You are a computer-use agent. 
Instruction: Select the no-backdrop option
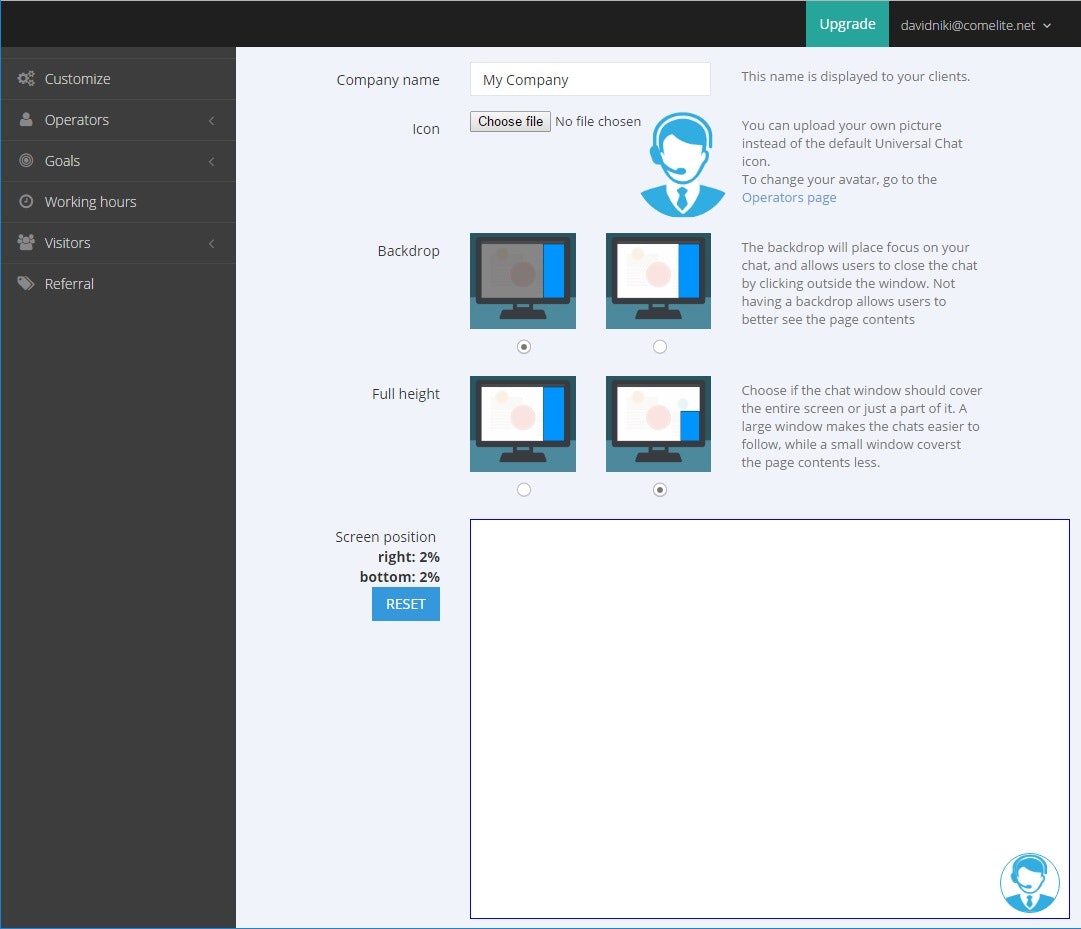[659, 346]
